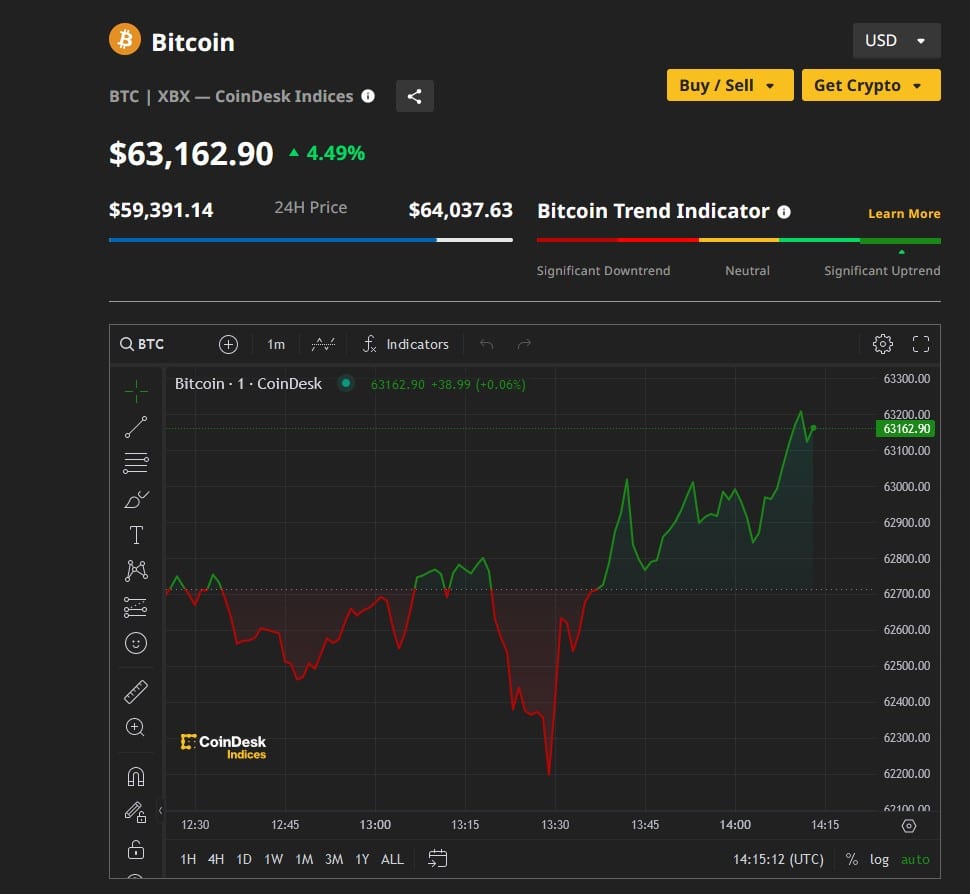Select the 1M time range
Image resolution: width=970 pixels, height=894 pixels.
(x=304, y=859)
